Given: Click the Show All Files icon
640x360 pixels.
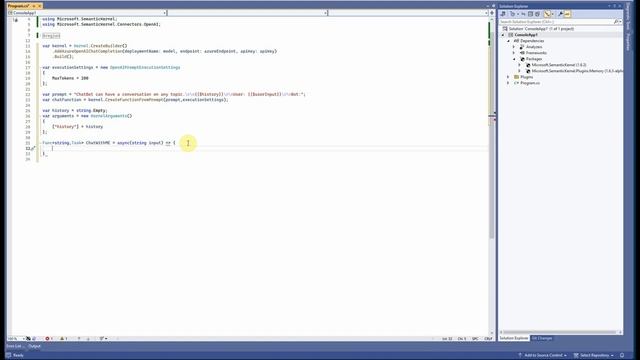Looking at the screenshot, I should pos(537,14).
